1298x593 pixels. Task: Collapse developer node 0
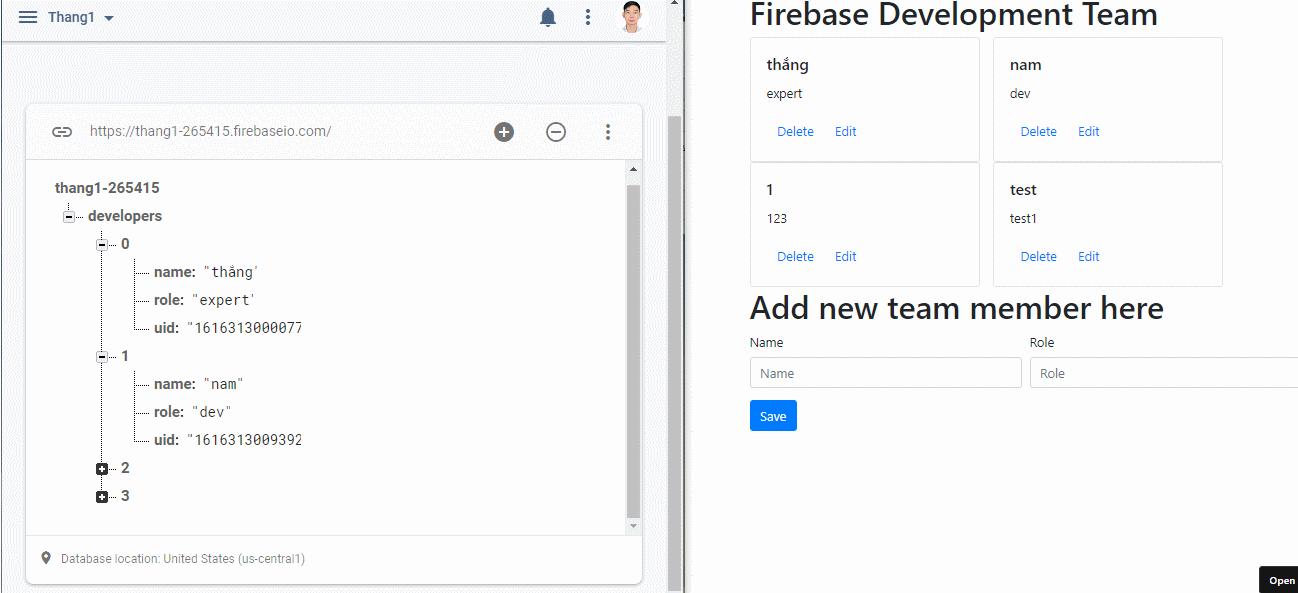102,245
